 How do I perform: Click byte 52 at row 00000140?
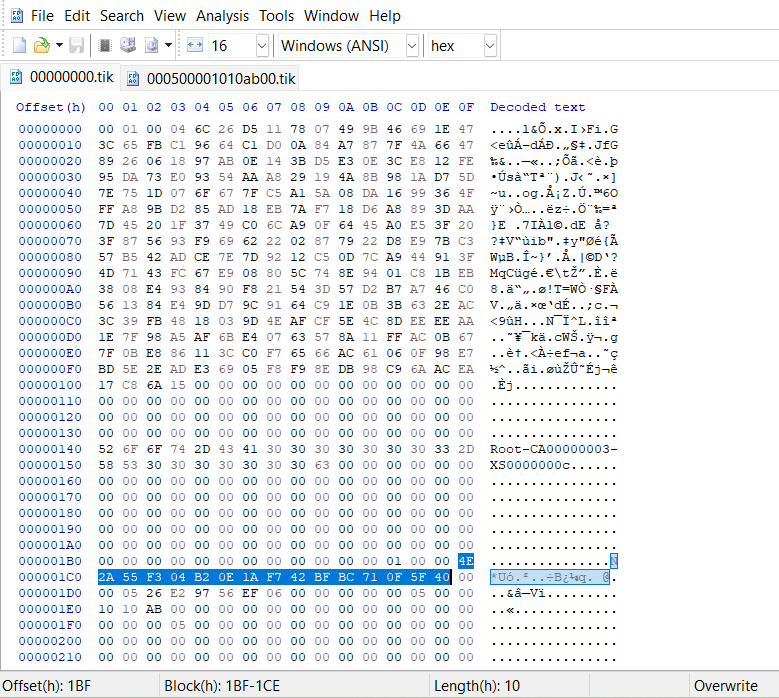[x=106, y=449]
